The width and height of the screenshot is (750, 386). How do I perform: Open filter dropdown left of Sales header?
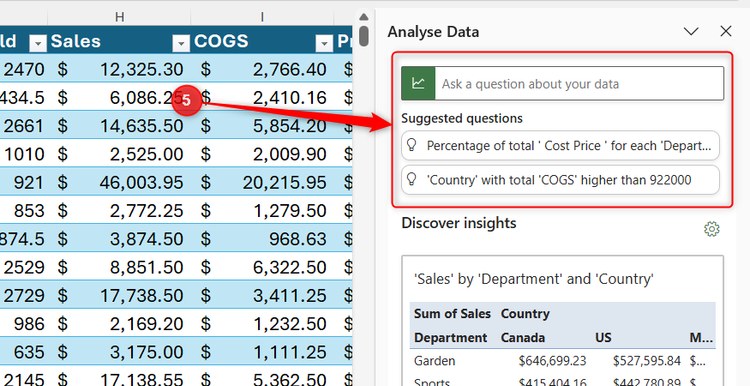tap(38, 44)
